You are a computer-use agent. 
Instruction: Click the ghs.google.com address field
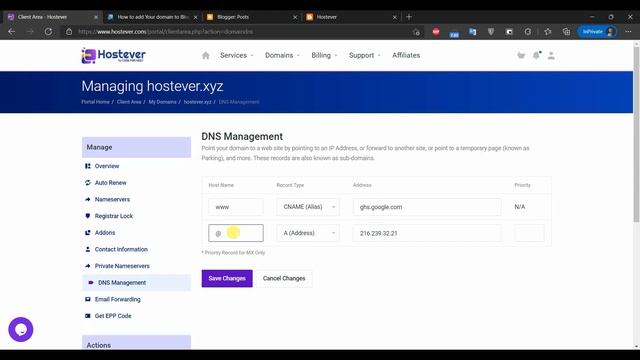[x=427, y=207]
